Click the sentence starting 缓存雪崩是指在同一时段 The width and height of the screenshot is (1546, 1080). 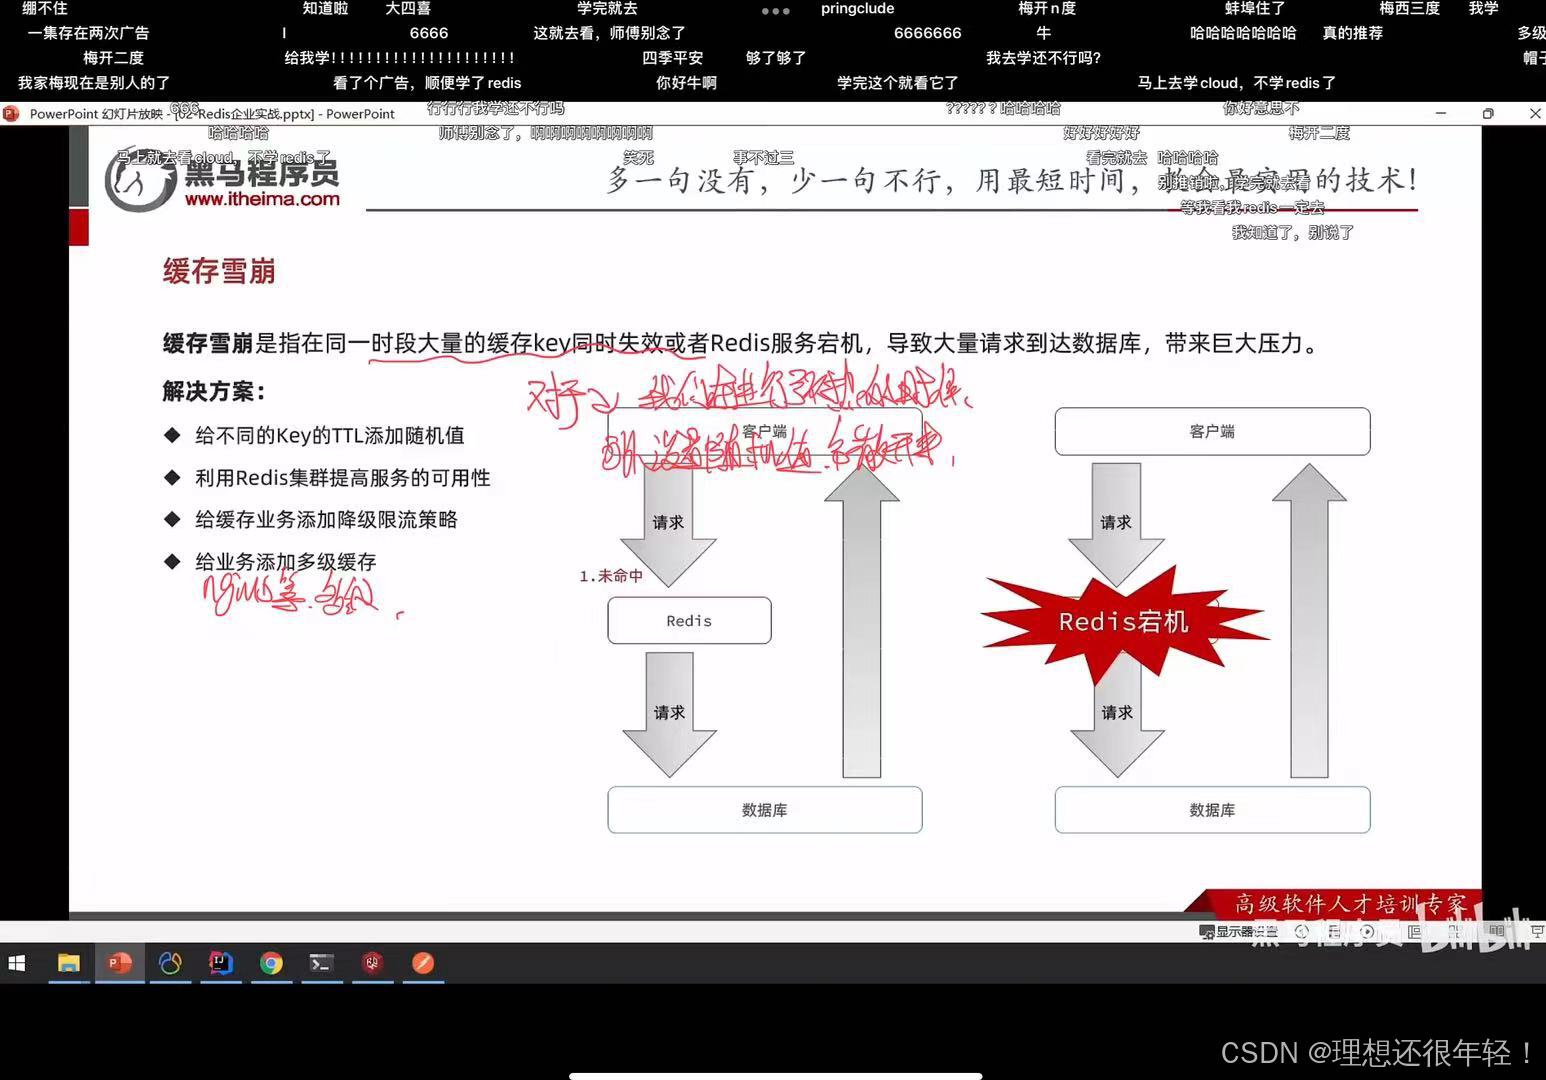click(741, 344)
